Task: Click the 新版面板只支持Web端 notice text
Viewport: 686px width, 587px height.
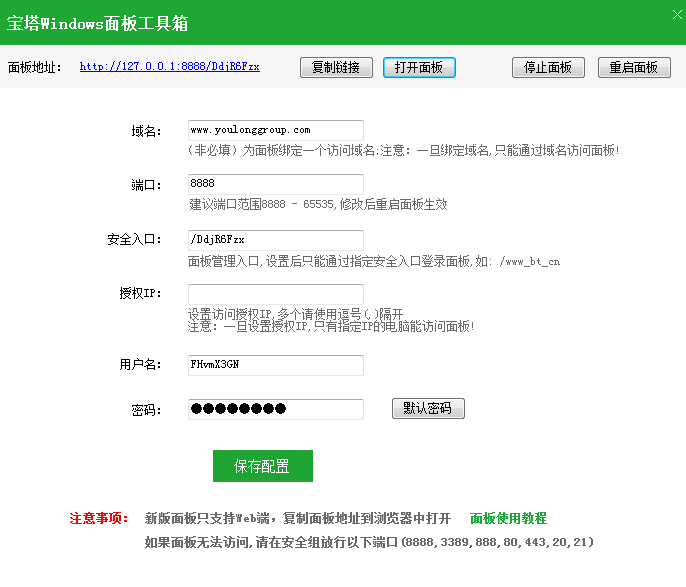Action: pyautogui.click(x=298, y=518)
